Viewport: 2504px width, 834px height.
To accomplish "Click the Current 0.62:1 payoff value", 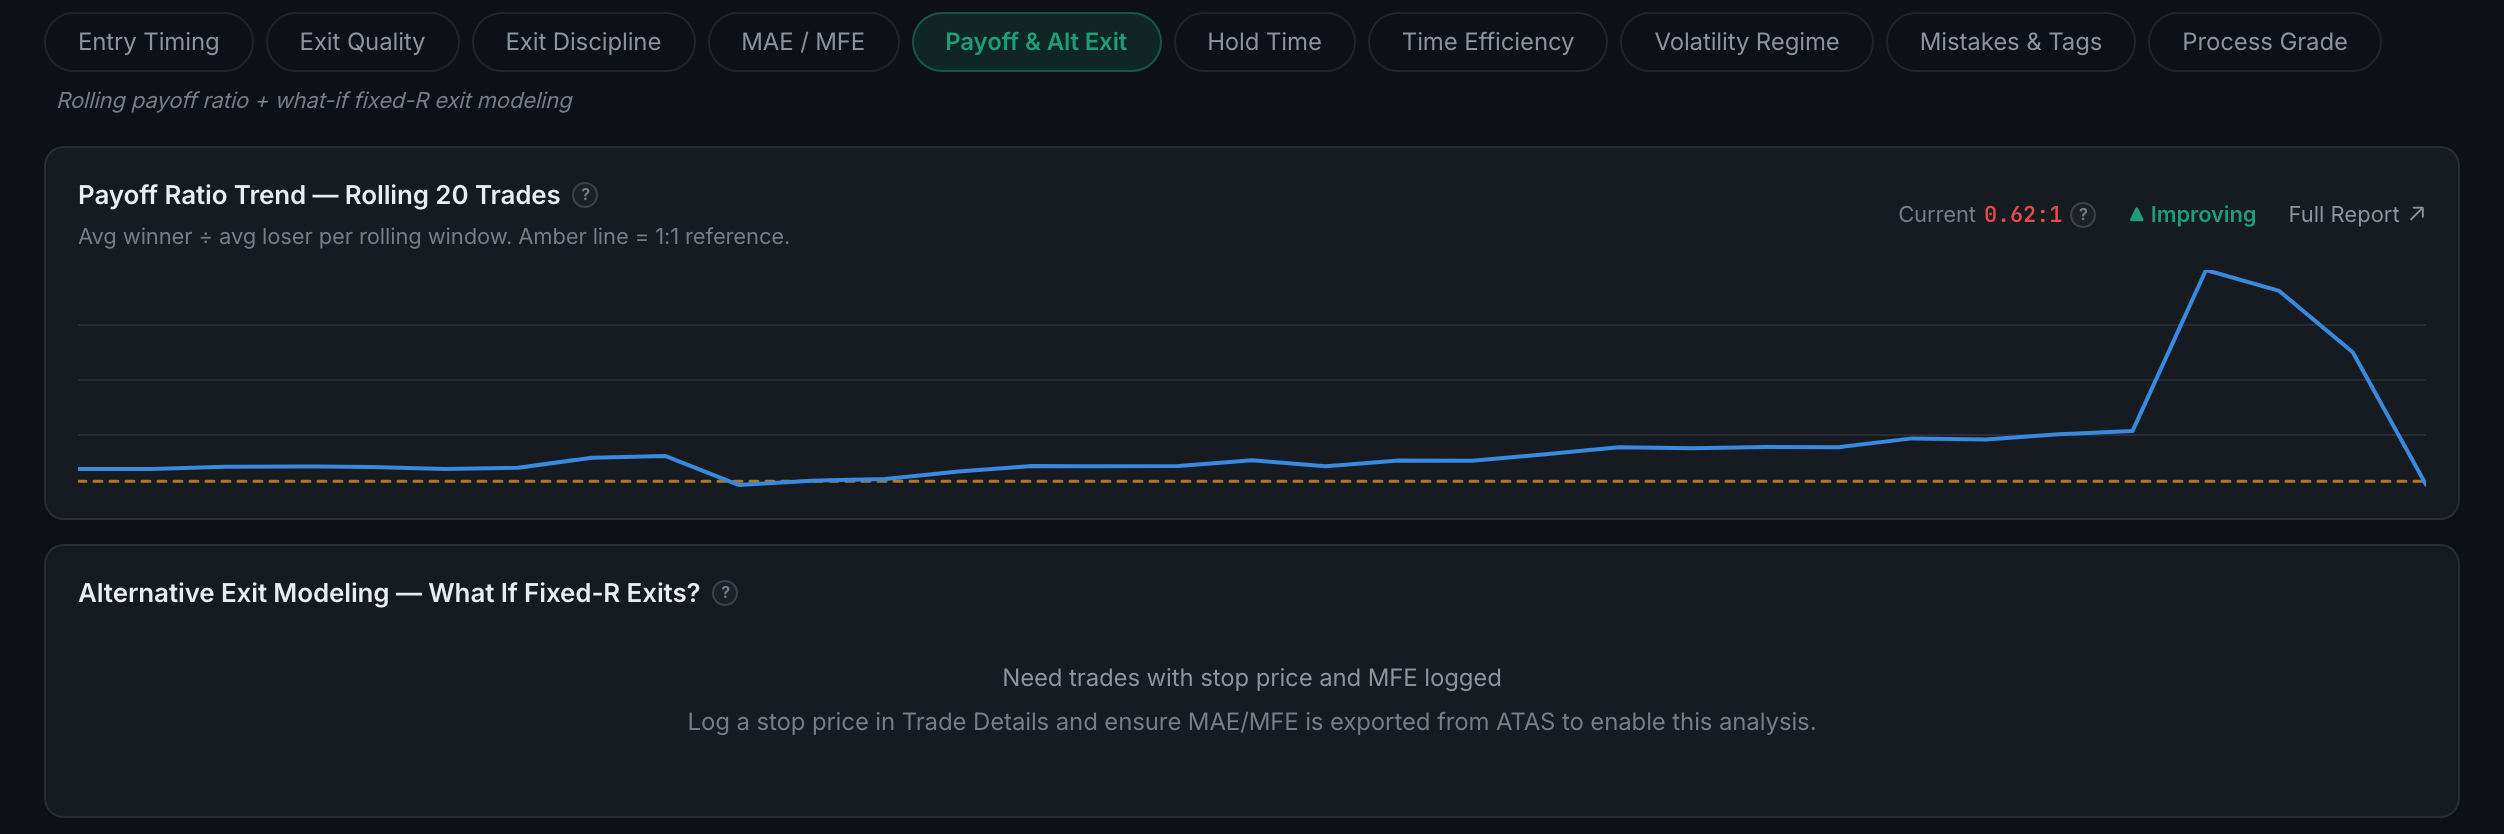I will 2022,215.
